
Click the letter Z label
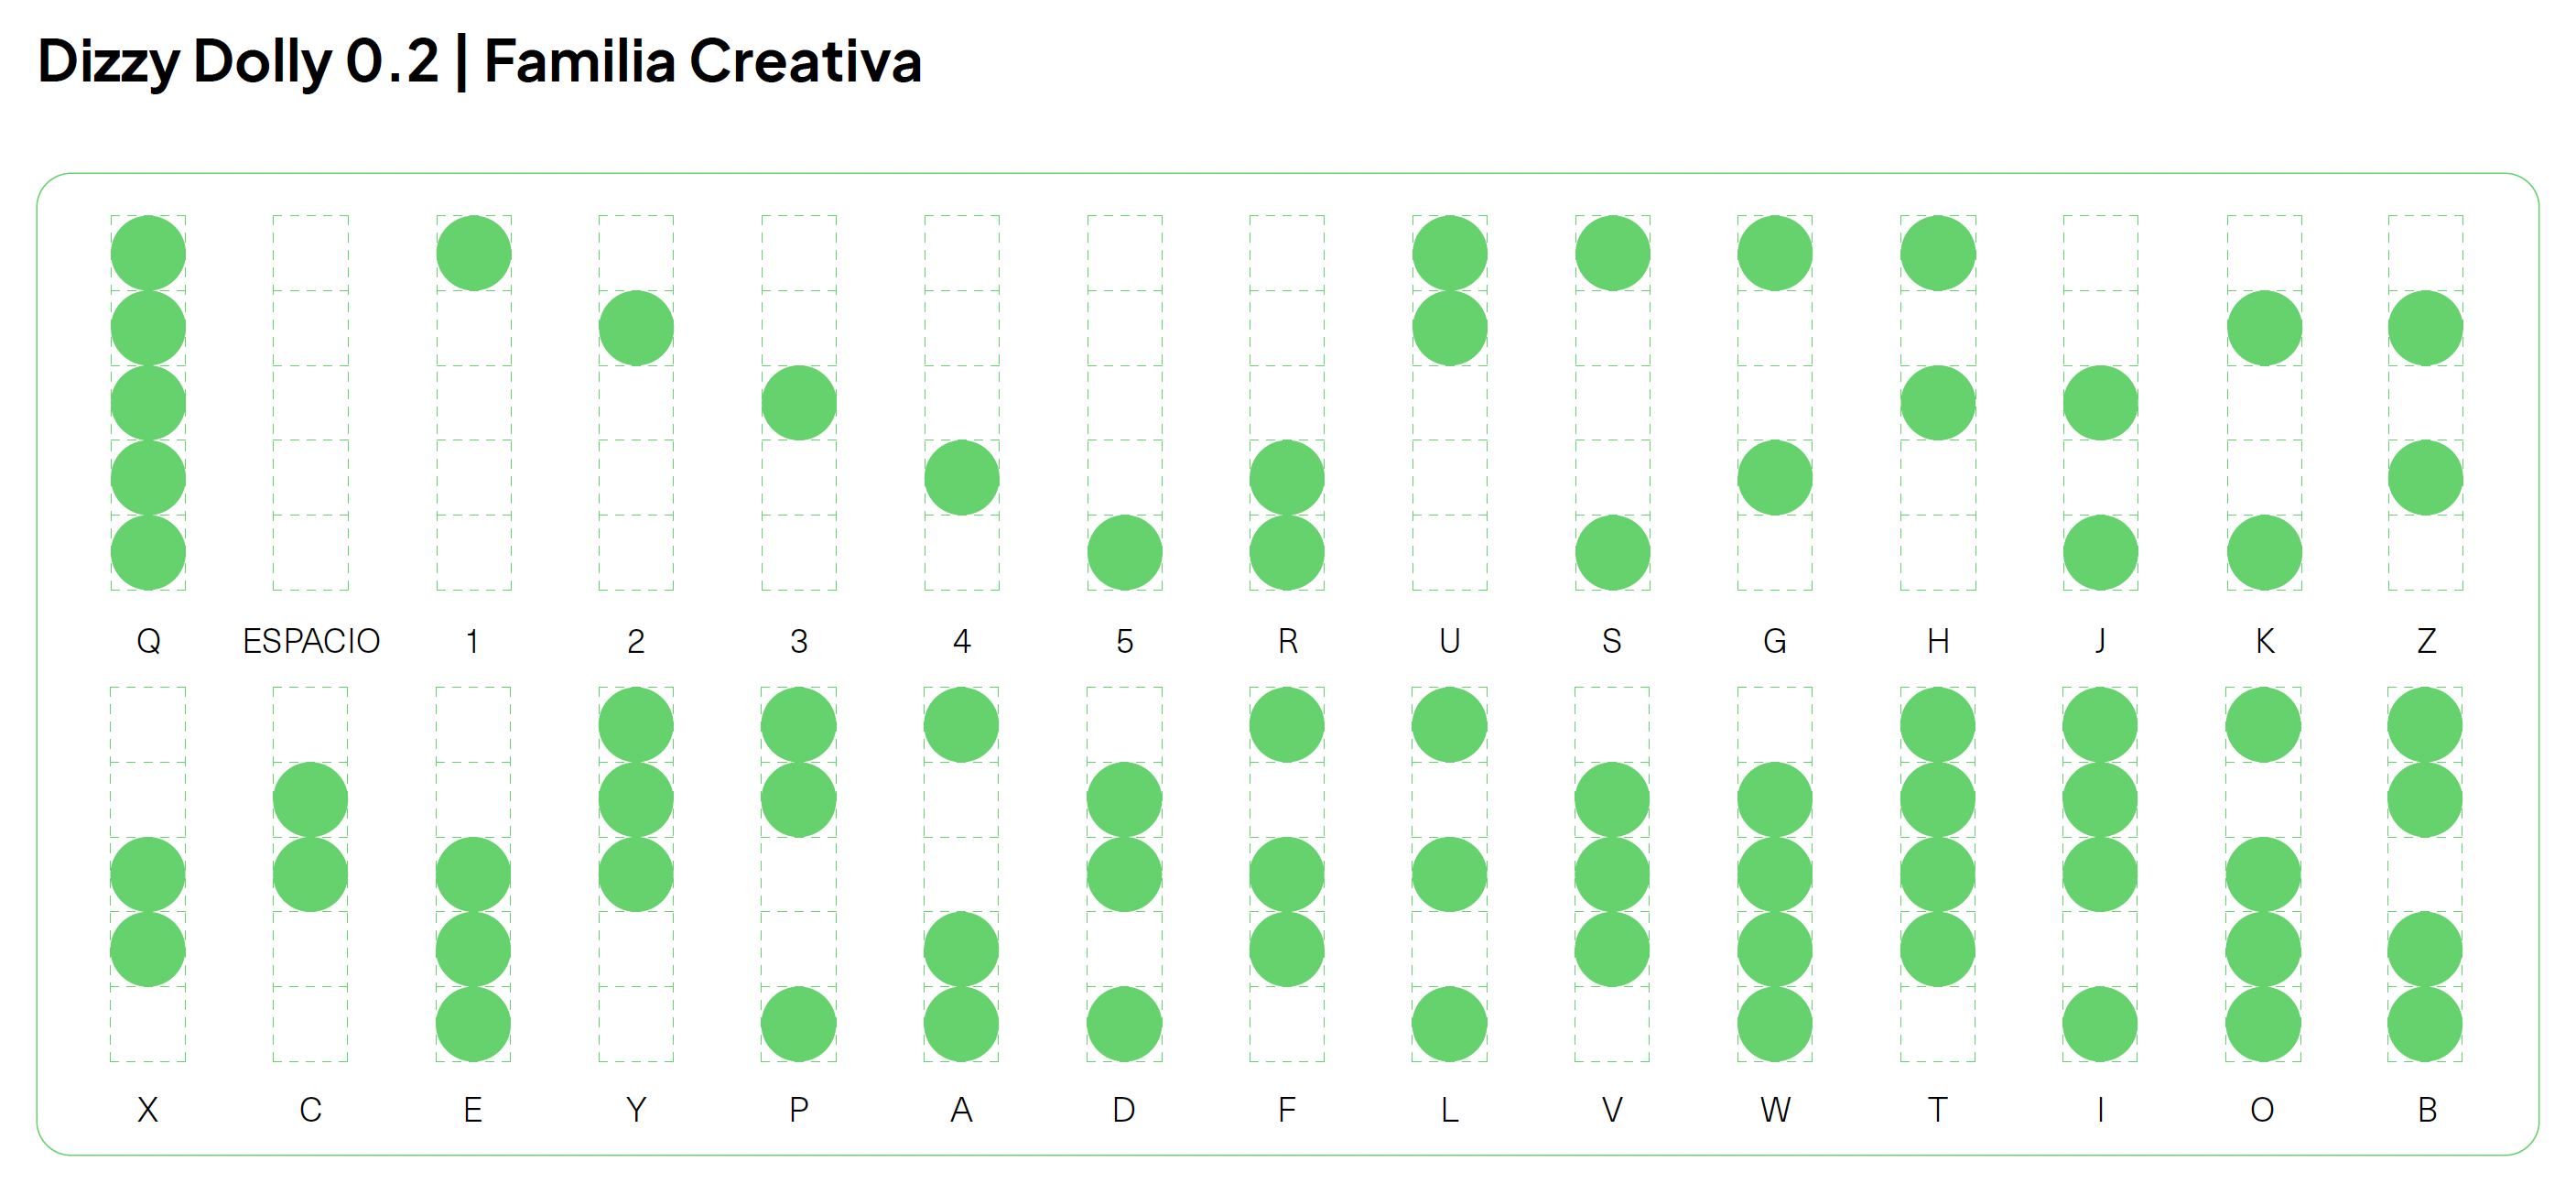click(2426, 641)
